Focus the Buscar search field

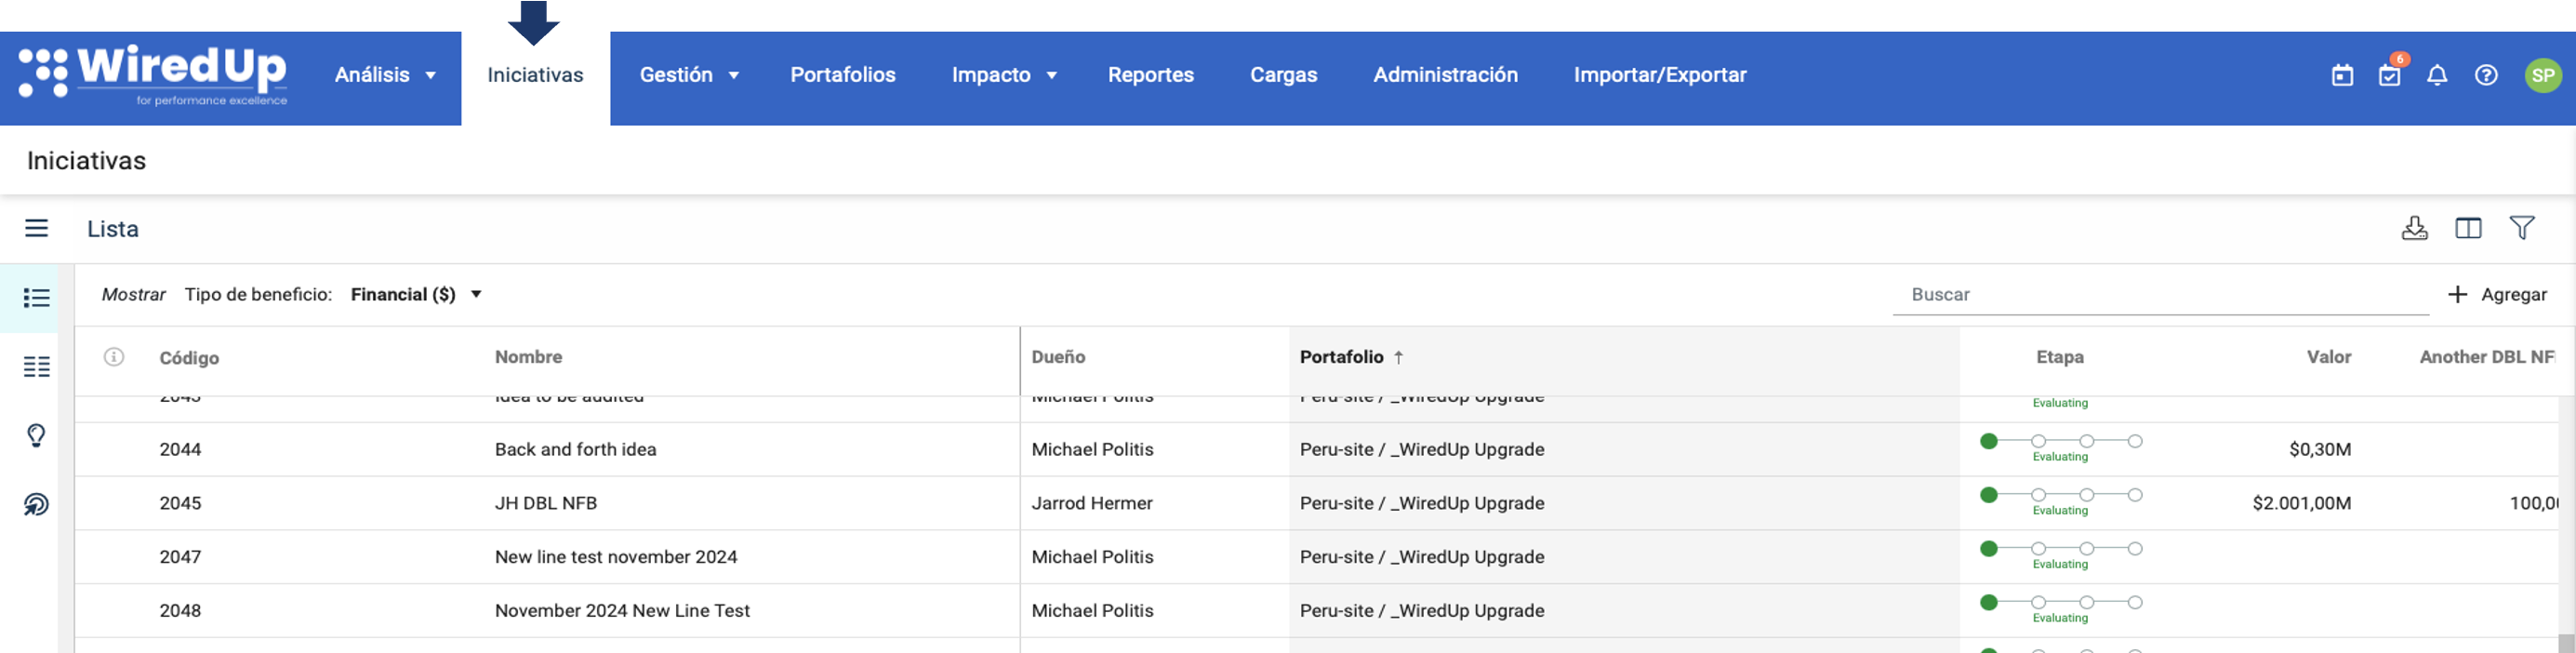tap(2160, 294)
